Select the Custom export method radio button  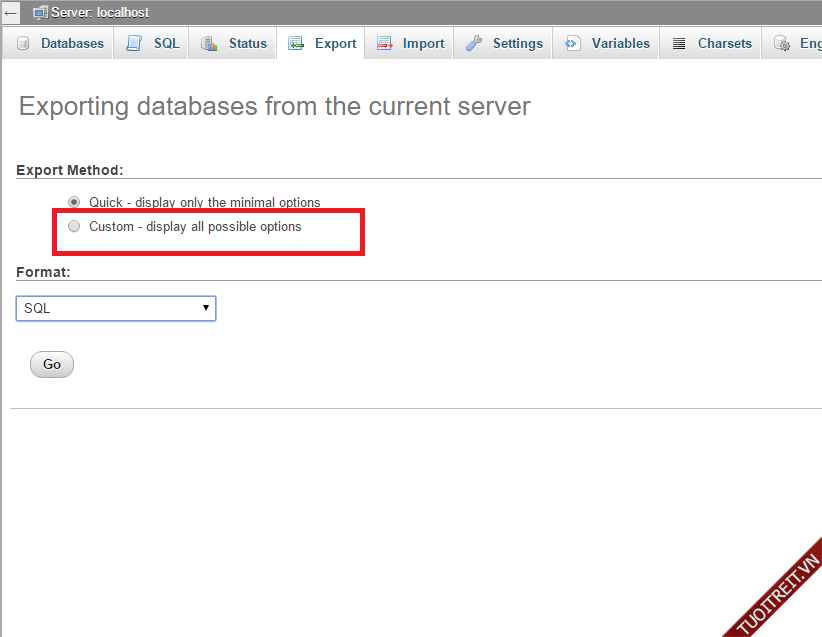(x=74, y=227)
